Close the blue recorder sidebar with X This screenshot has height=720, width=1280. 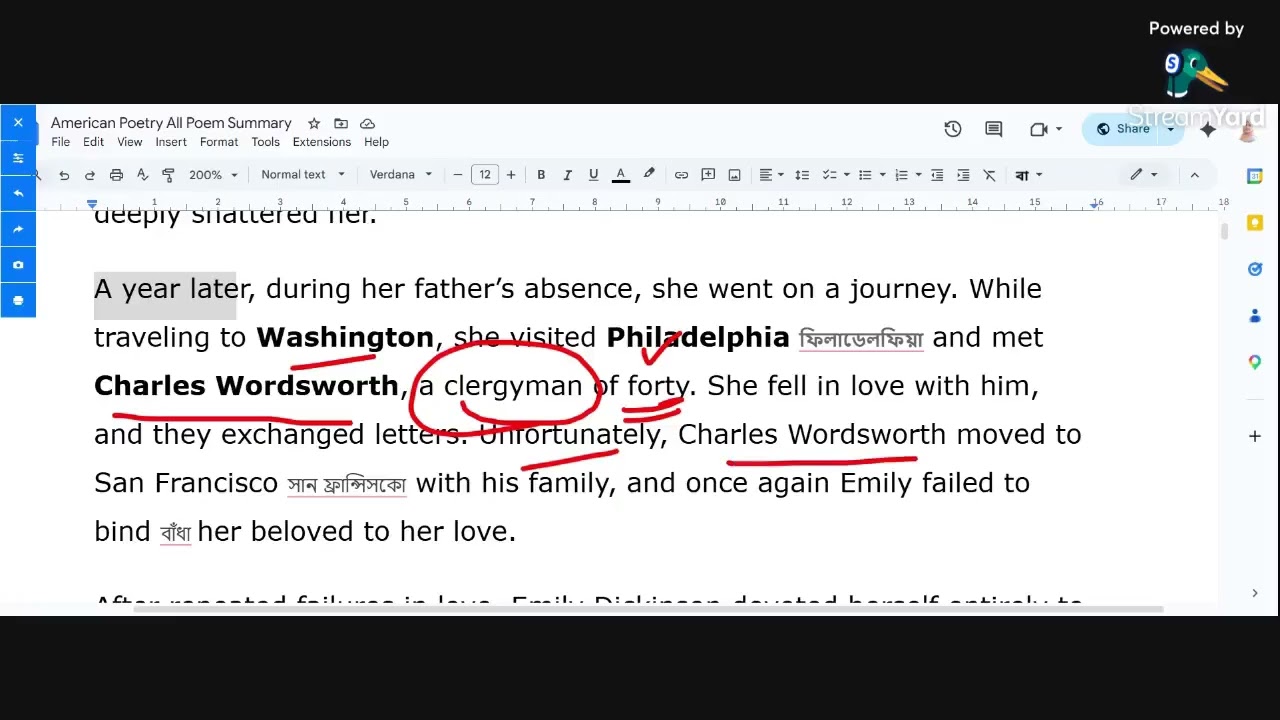(18, 122)
